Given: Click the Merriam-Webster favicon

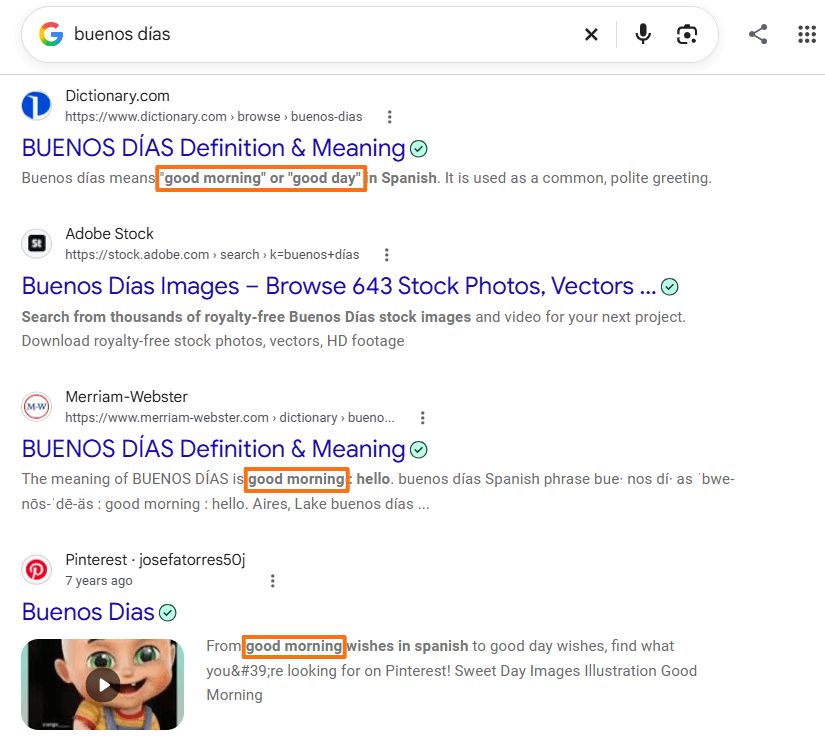Looking at the screenshot, I should point(36,406).
